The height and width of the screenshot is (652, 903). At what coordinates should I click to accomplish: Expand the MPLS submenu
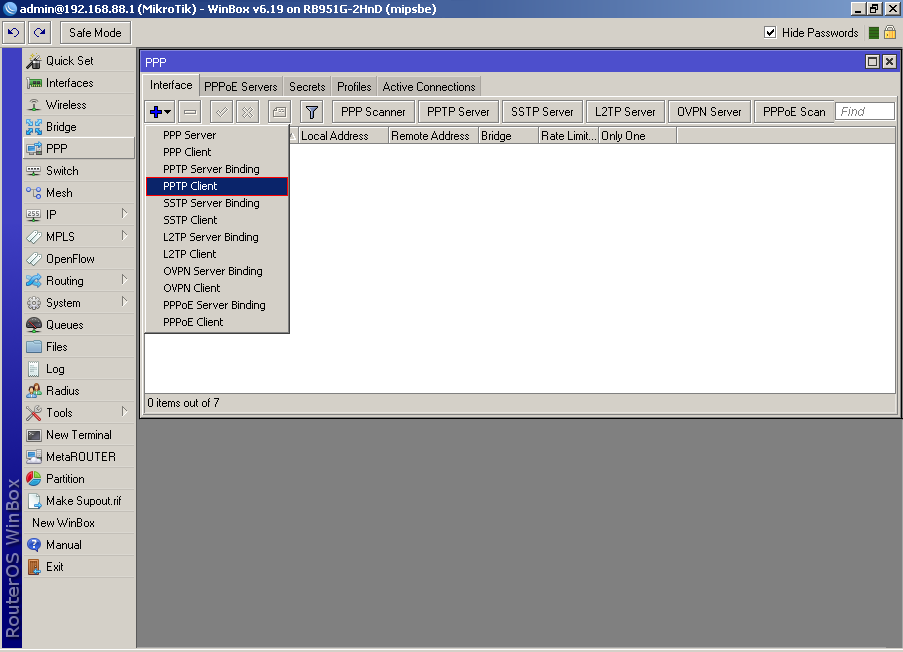click(124, 236)
